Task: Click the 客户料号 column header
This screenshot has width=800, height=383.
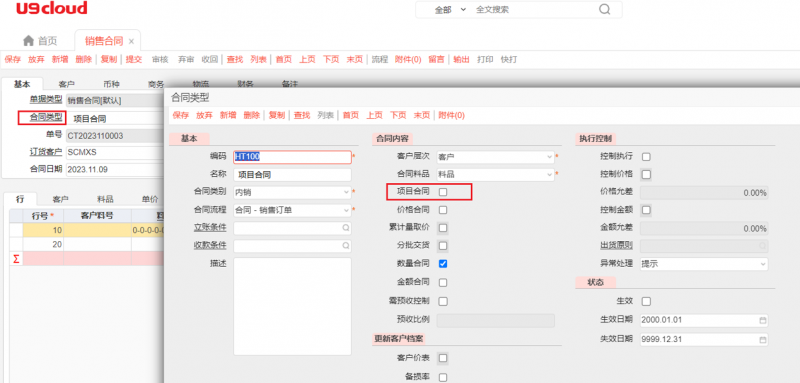Action: tap(97, 216)
